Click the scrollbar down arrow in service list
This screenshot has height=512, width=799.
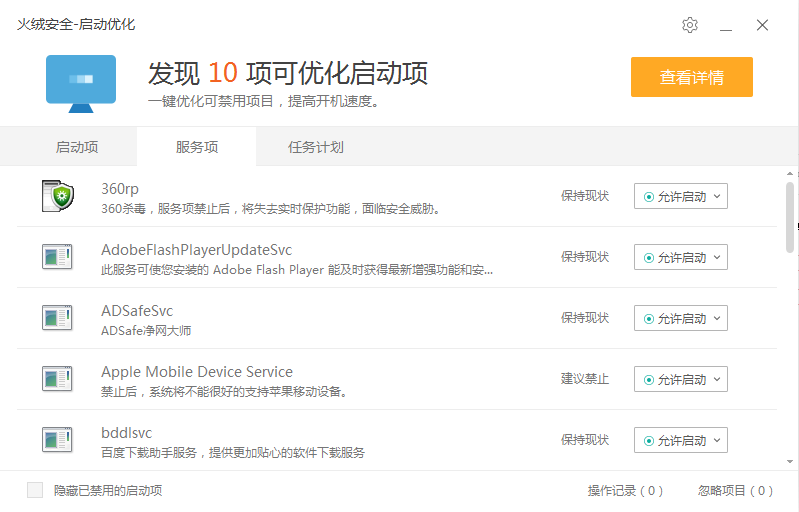tap(790, 462)
